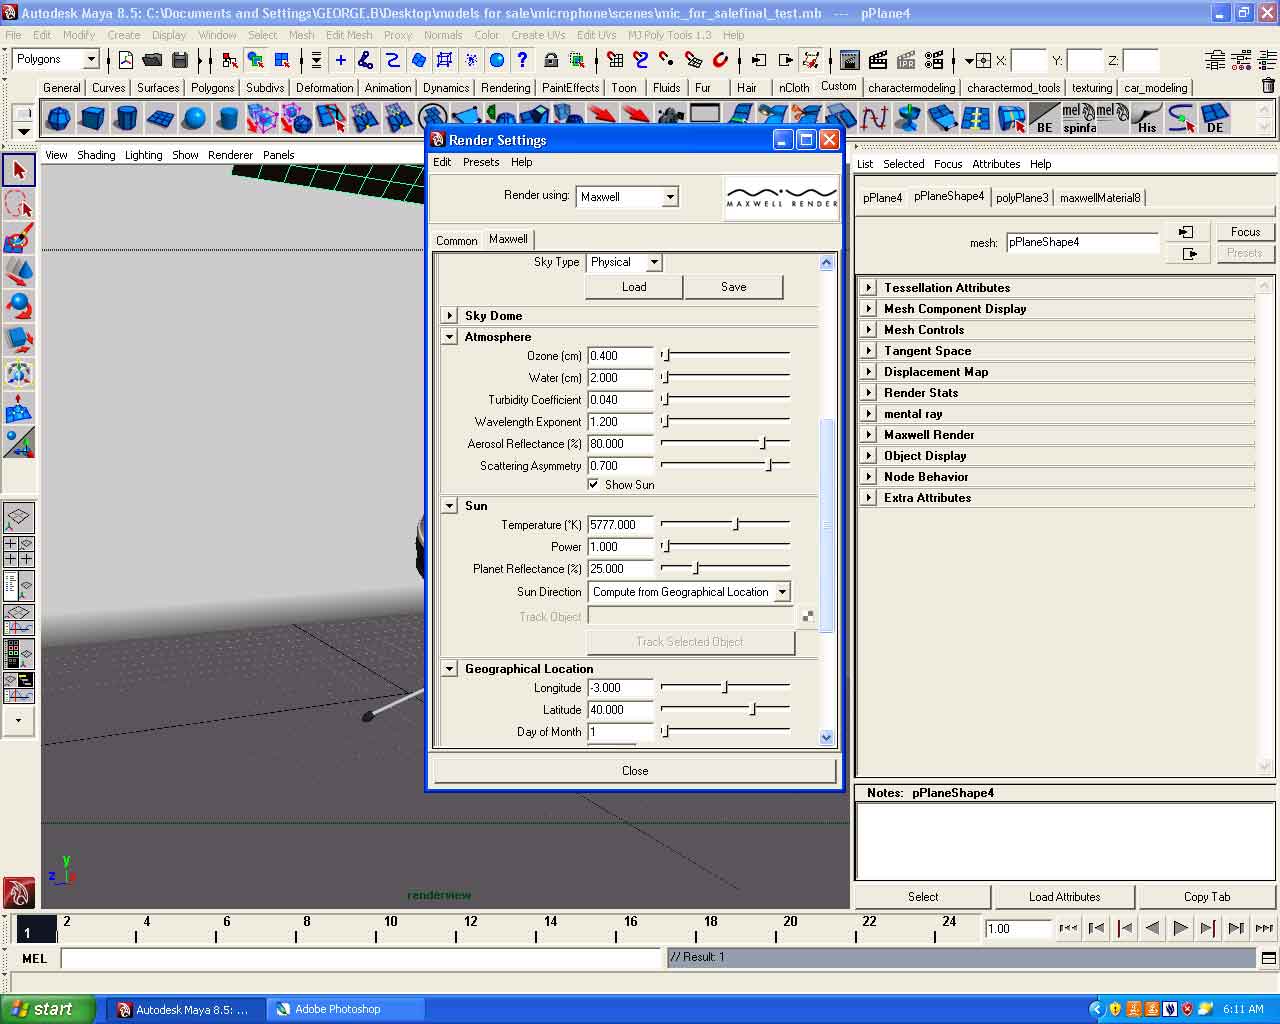
Task: Select the Rotate tool in toolbox
Action: [x=19, y=306]
